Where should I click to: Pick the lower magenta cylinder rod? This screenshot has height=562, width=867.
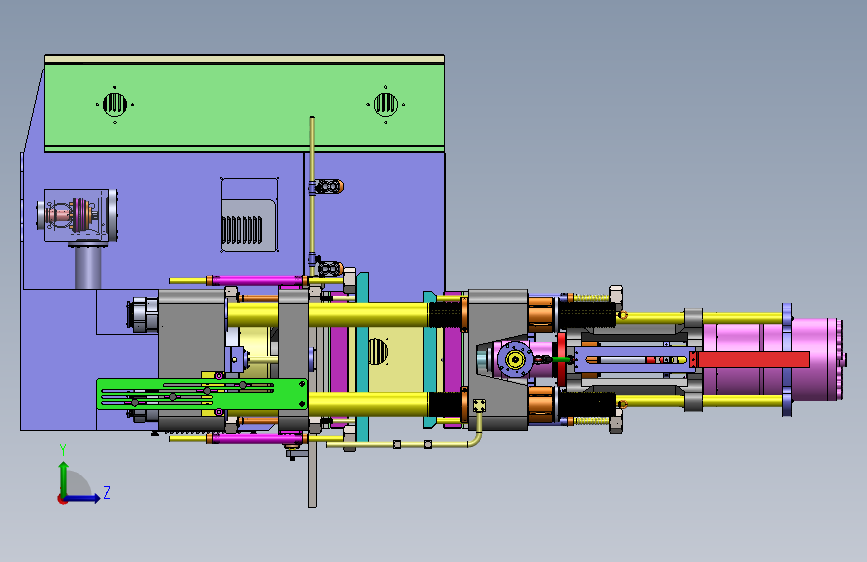(x=258, y=439)
